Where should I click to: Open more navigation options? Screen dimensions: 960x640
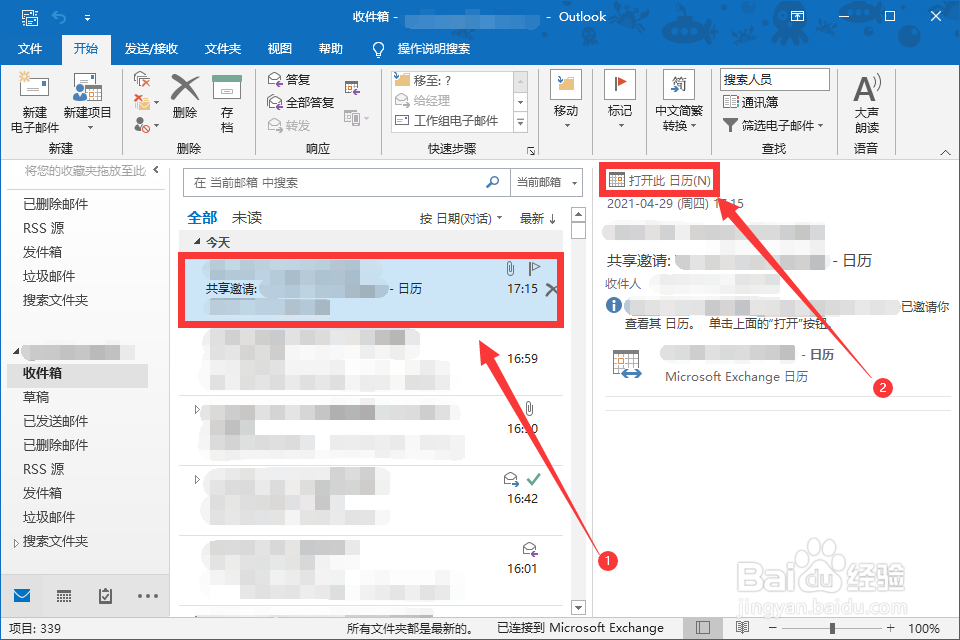point(148,595)
